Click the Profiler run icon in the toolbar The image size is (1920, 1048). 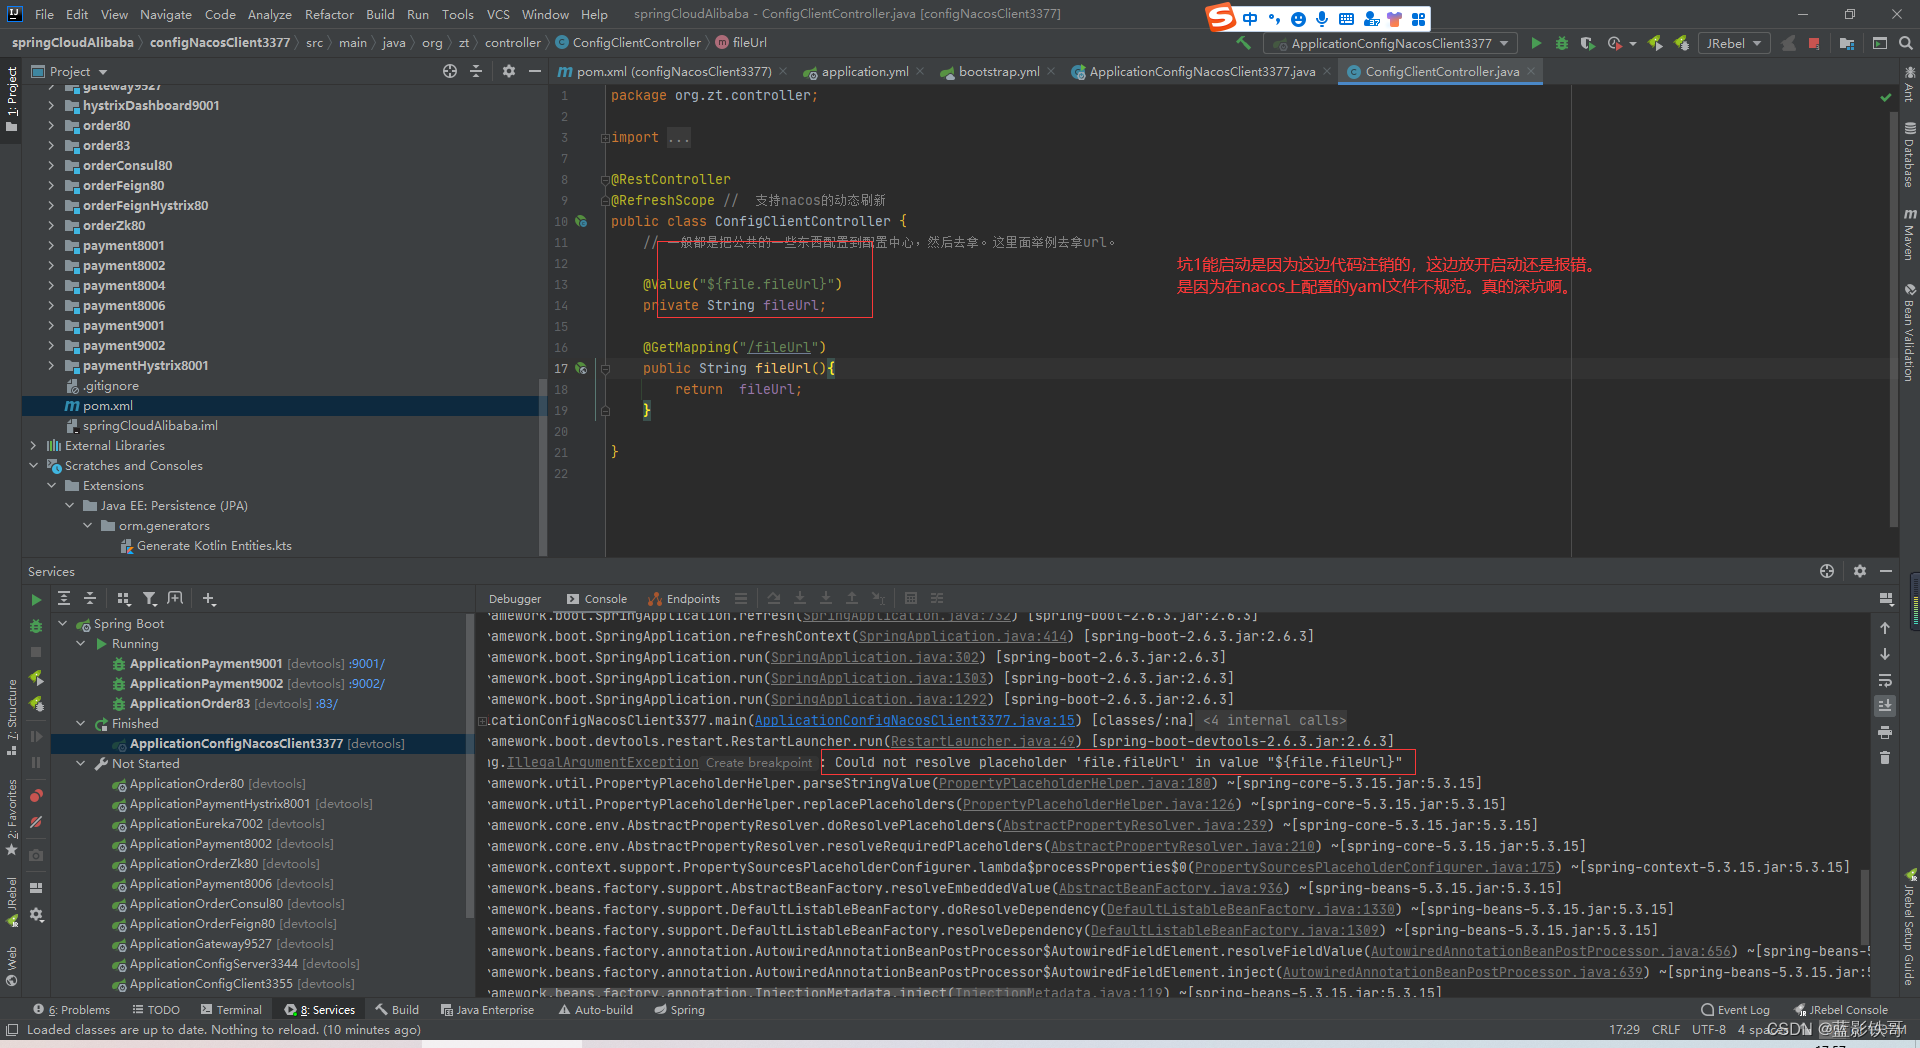pyautogui.click(x=1614, y=43)
